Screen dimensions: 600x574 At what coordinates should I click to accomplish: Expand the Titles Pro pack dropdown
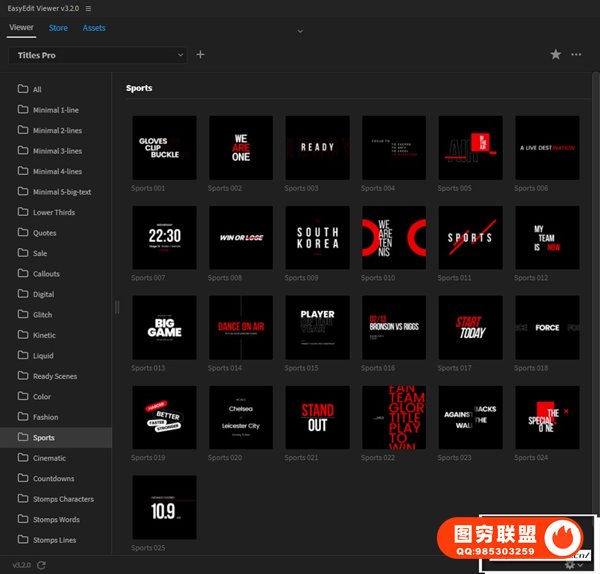click(x=180, y=55)
